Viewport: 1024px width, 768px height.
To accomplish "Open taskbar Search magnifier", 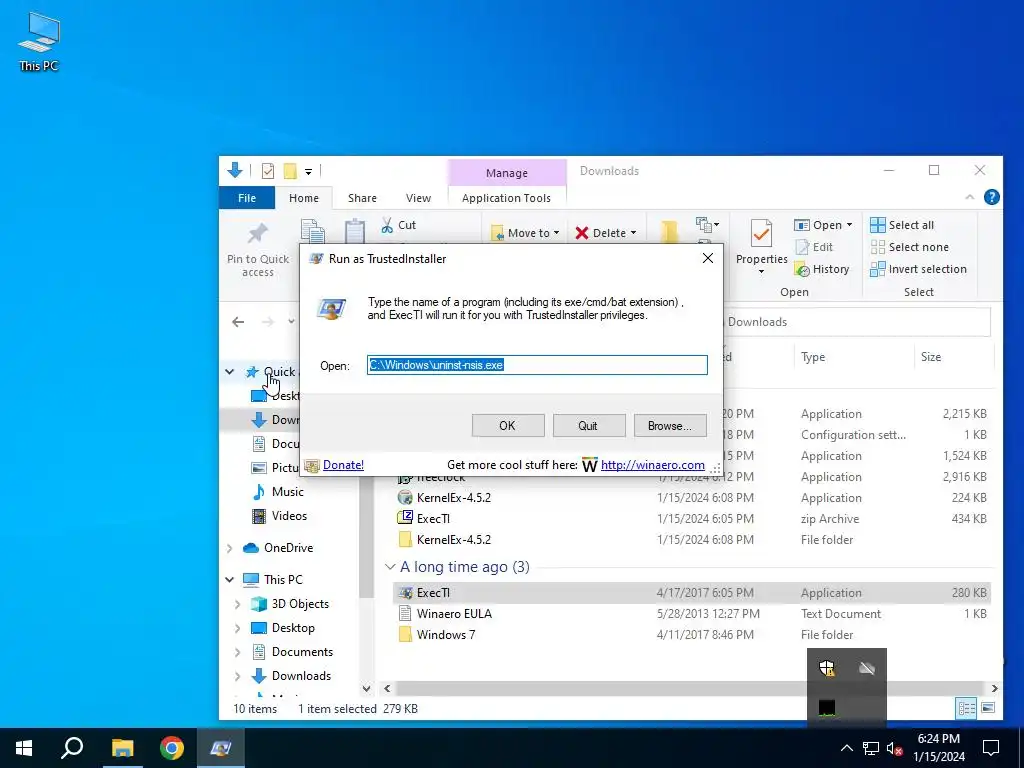I will pos(72,748).
